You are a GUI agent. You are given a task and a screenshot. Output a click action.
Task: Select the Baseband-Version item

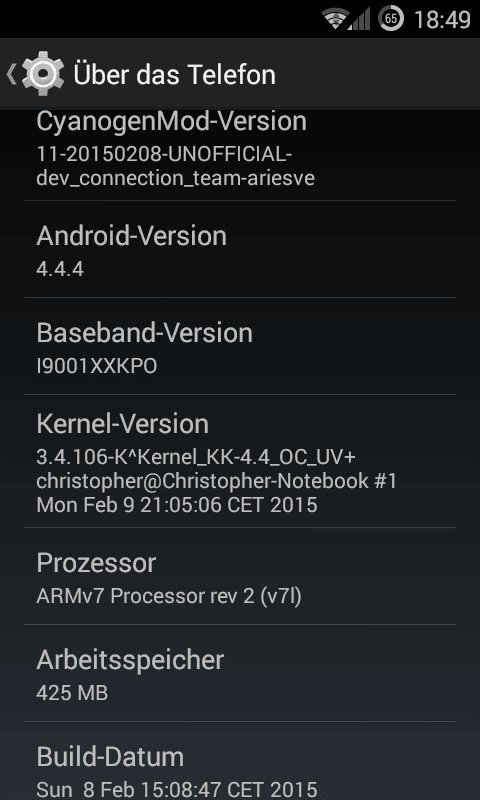[x=240, y=346]
